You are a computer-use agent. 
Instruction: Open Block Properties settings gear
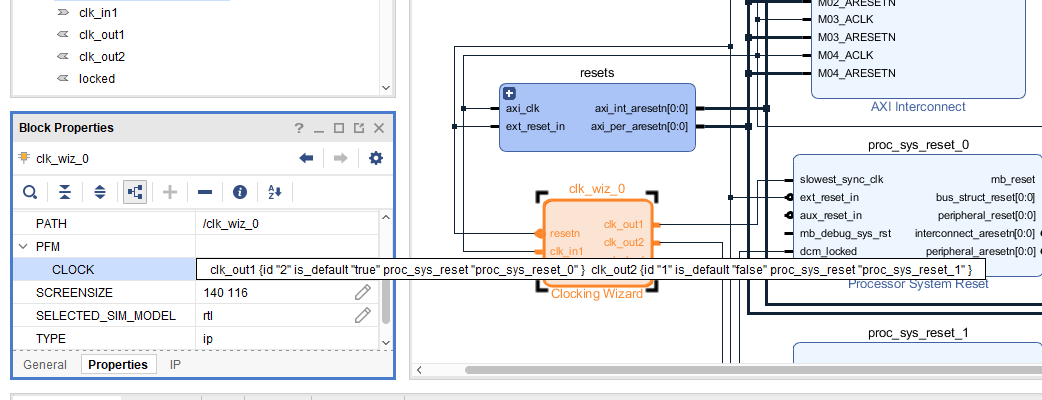pos(376,158)
